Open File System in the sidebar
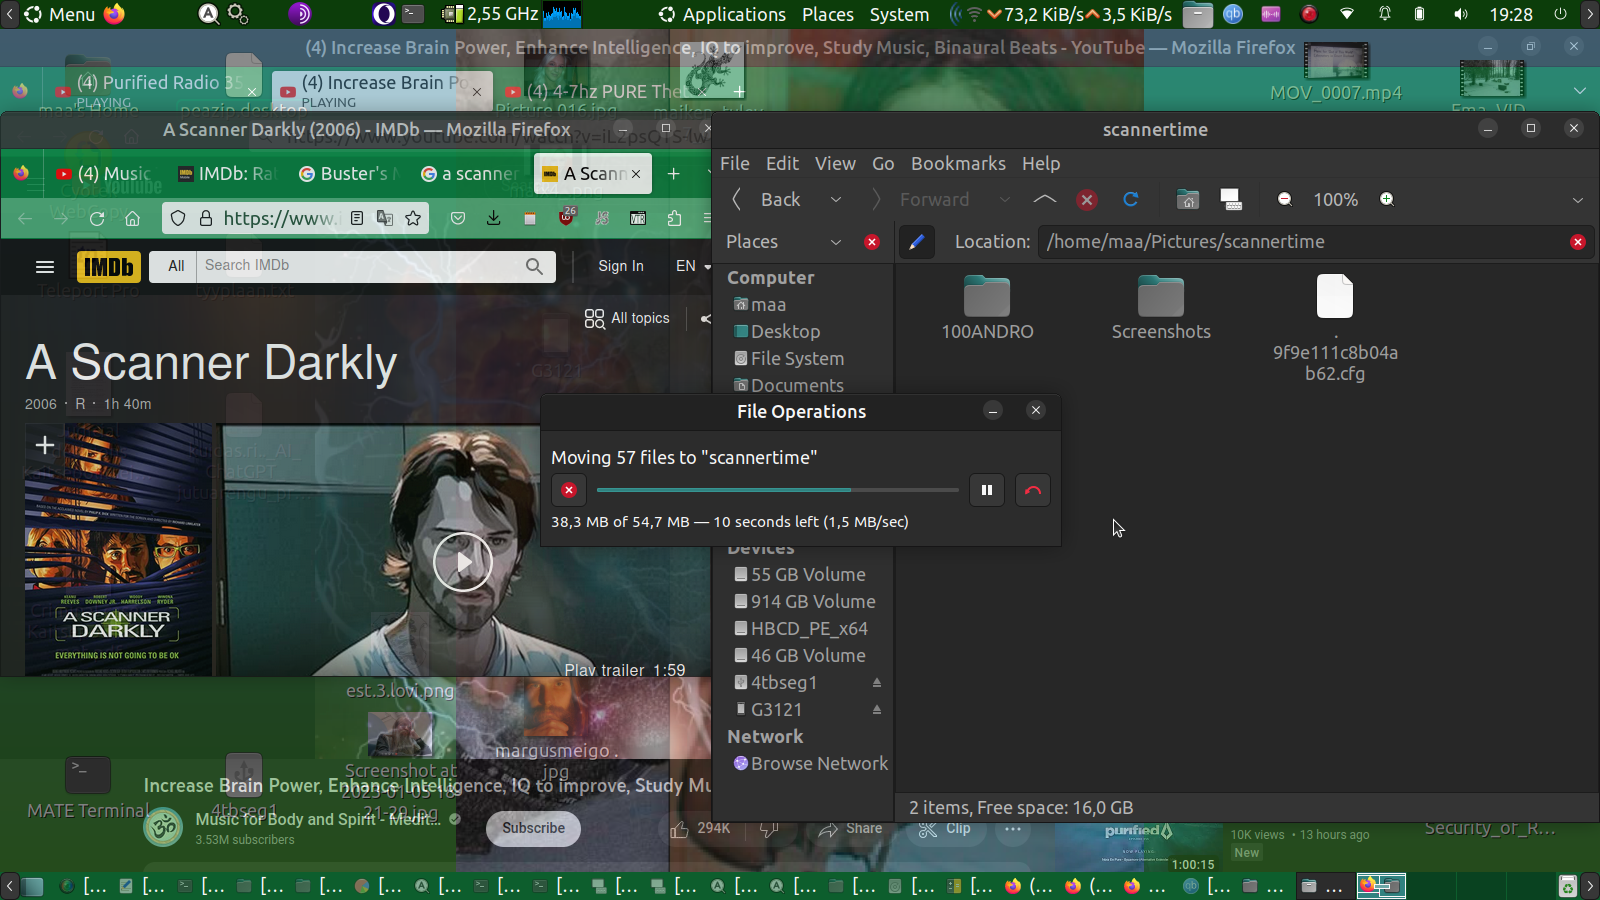 click(797, 359)
